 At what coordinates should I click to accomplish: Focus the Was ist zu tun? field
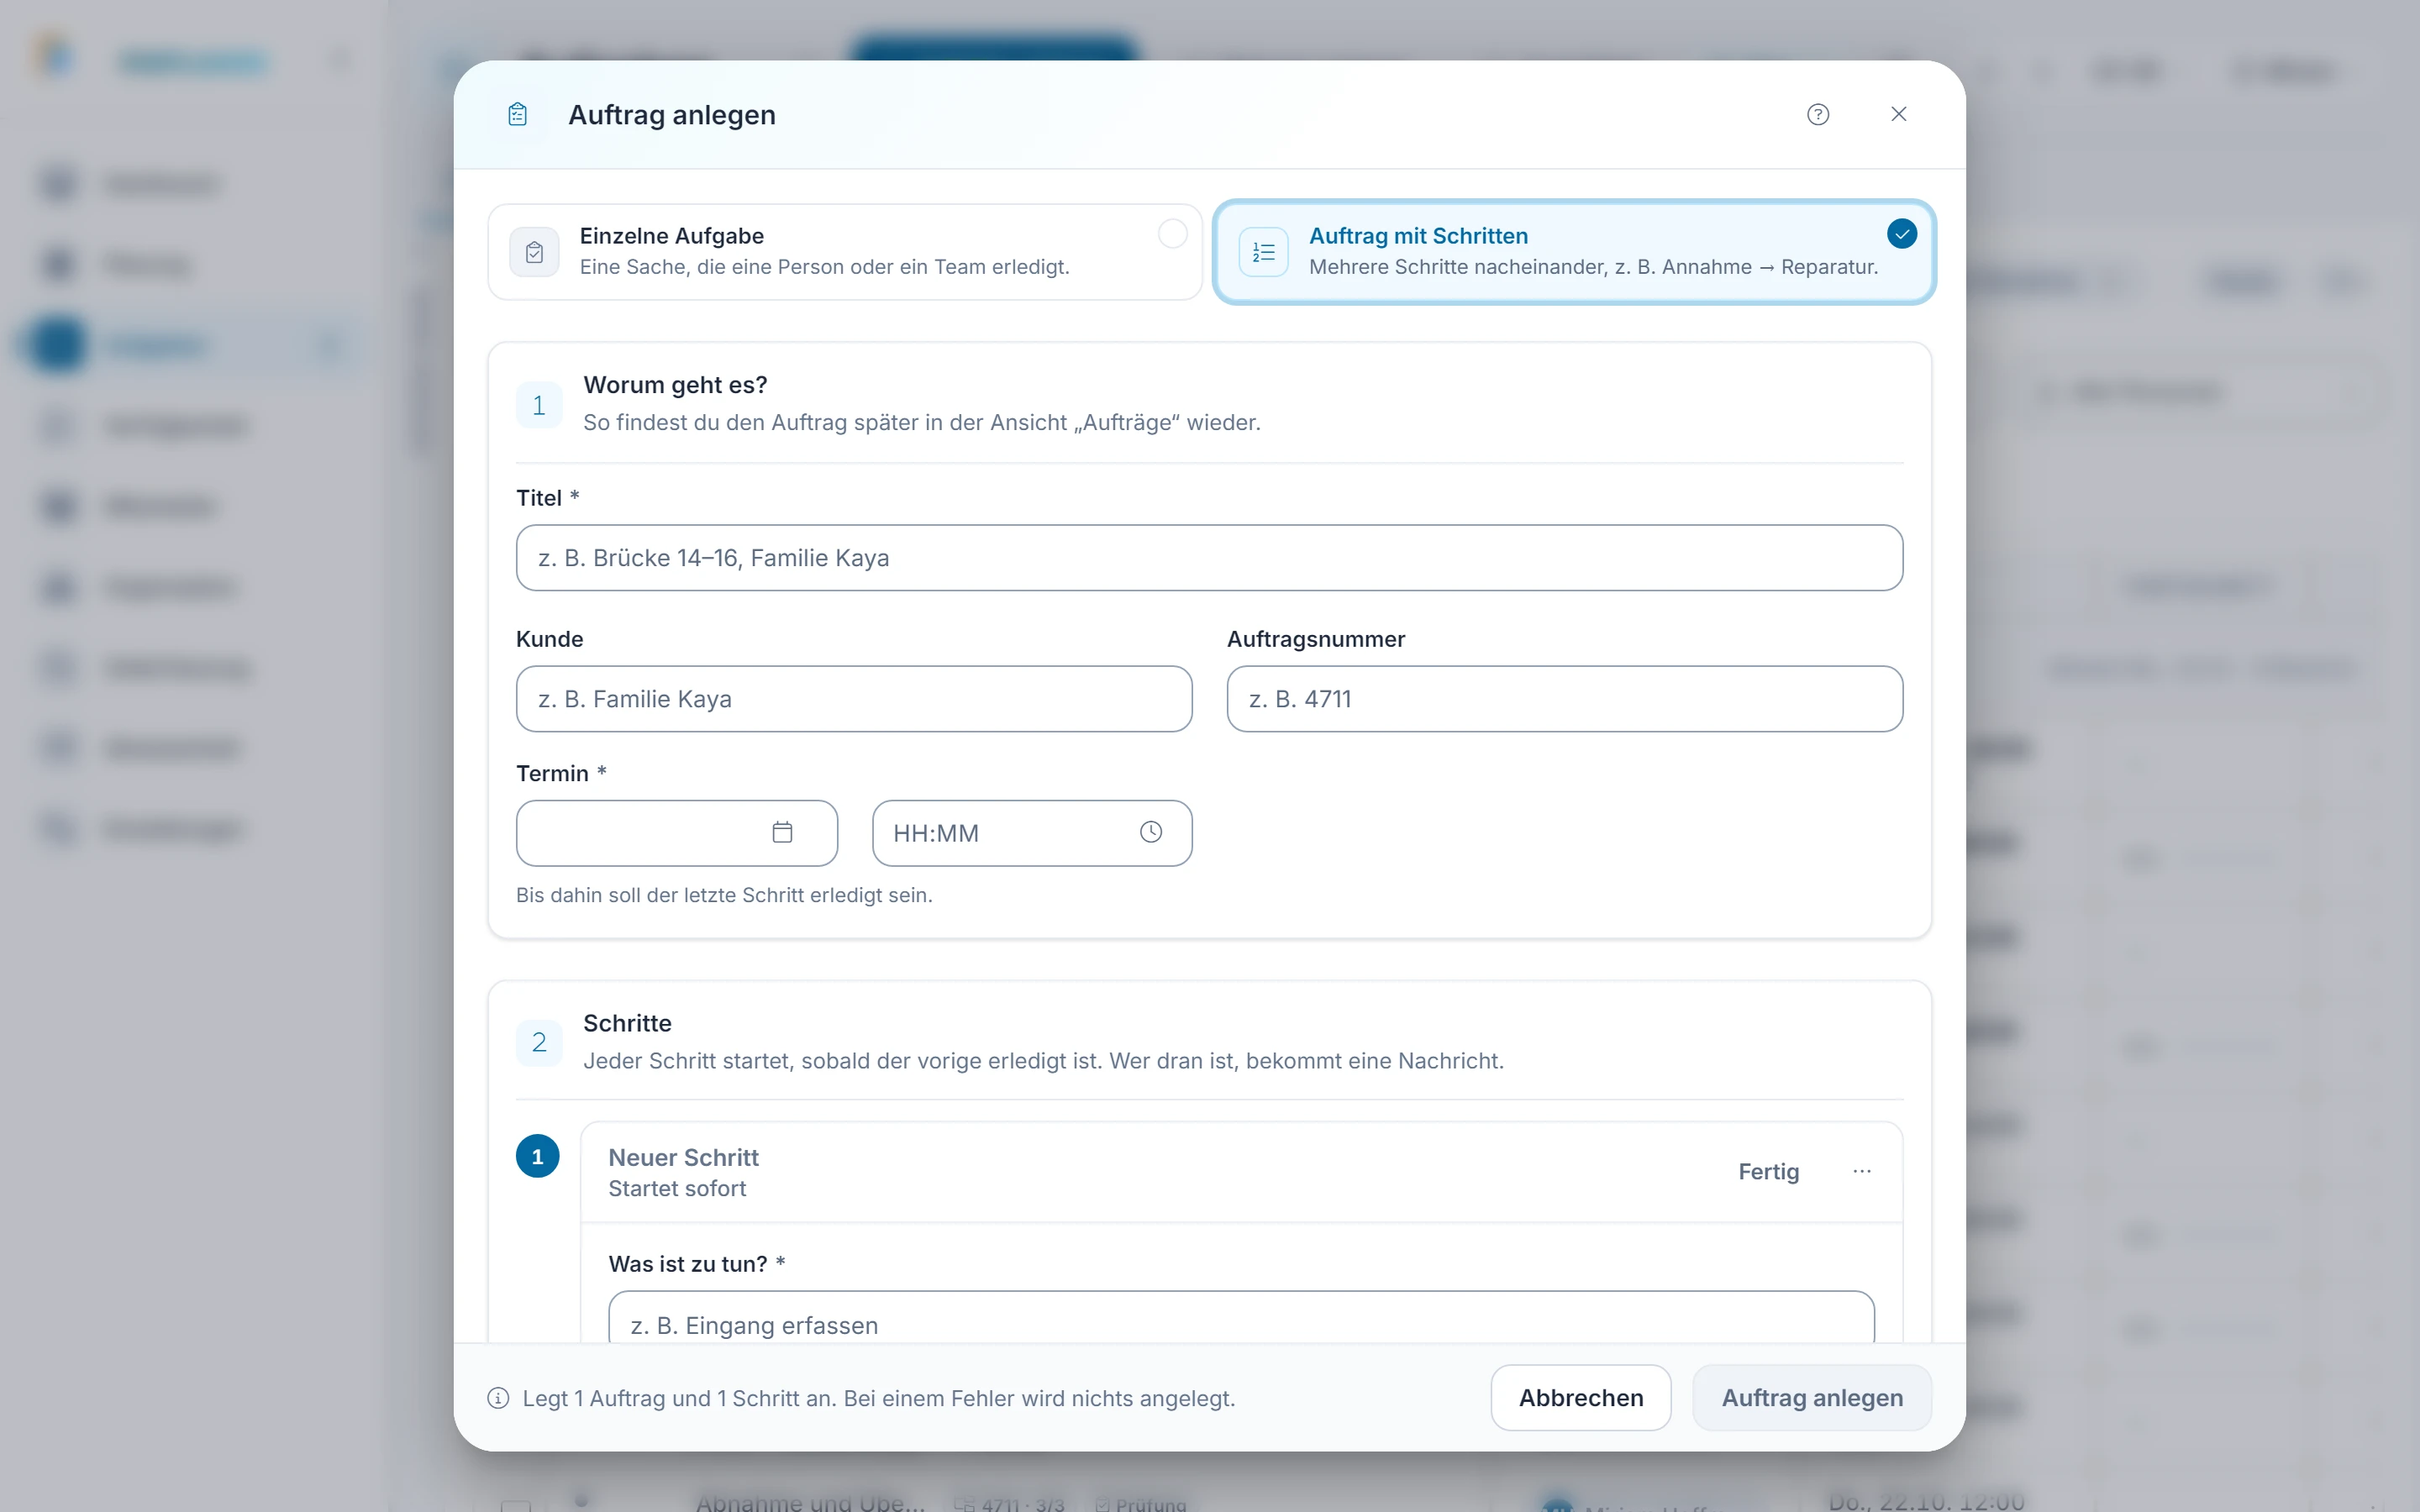pyautogui.click(x=1241, y=1318)
